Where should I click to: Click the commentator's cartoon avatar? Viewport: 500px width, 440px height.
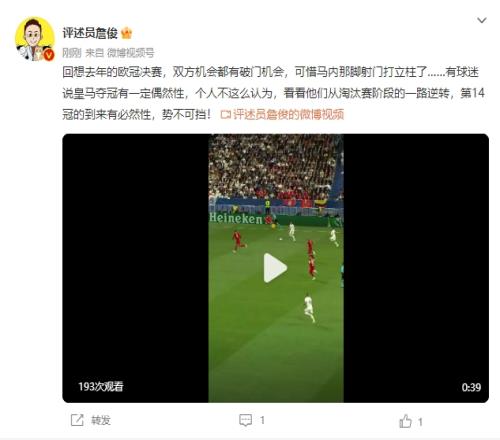34,39
